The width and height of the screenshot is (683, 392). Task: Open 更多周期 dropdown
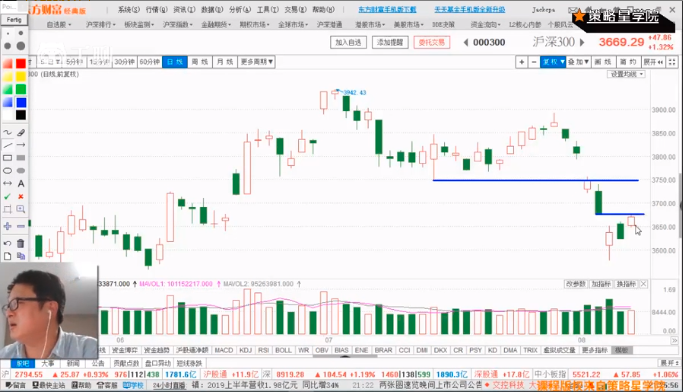[x=257, y=62]
